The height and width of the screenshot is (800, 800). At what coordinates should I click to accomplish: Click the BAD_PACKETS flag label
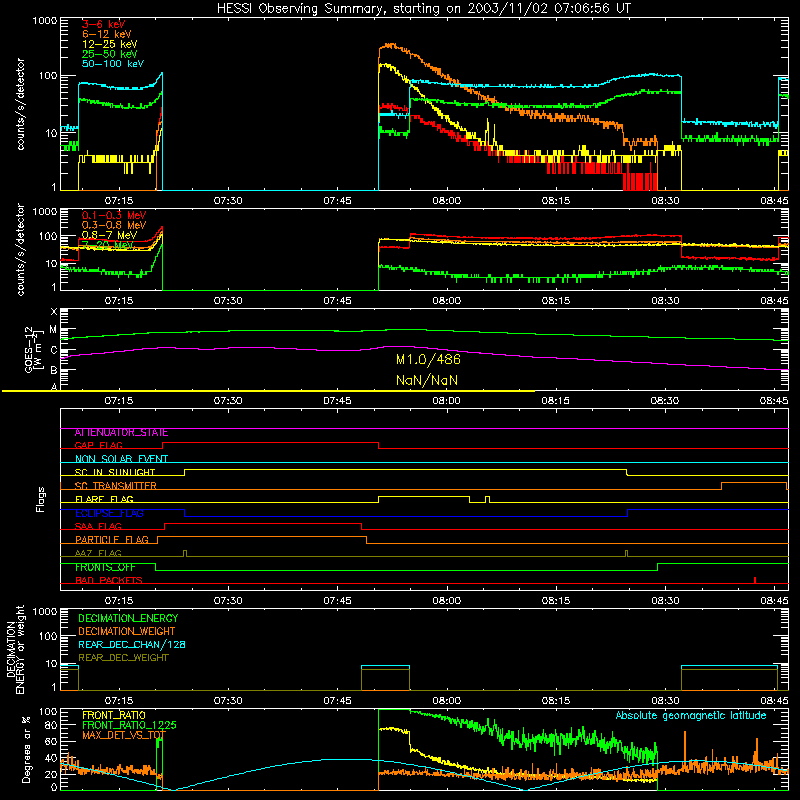pos(109,580)
